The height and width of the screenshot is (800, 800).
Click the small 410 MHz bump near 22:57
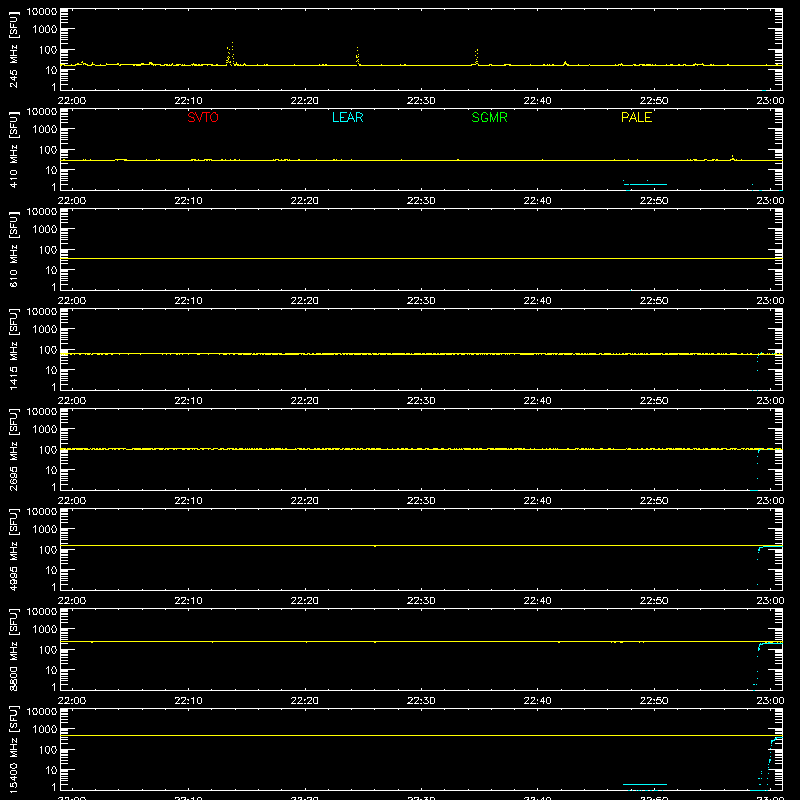tap(732, 158)
